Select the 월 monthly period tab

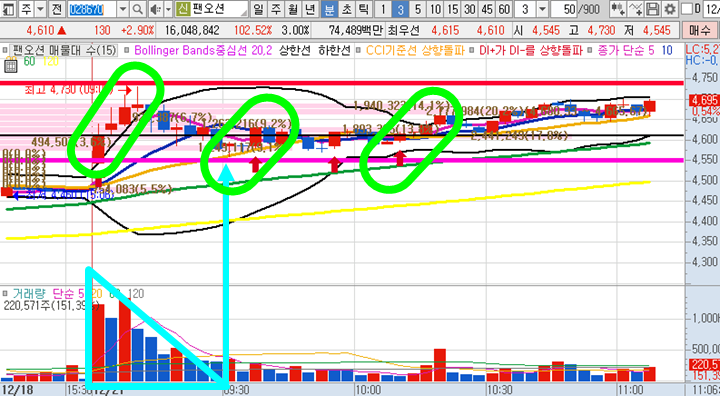coord(292,9)
